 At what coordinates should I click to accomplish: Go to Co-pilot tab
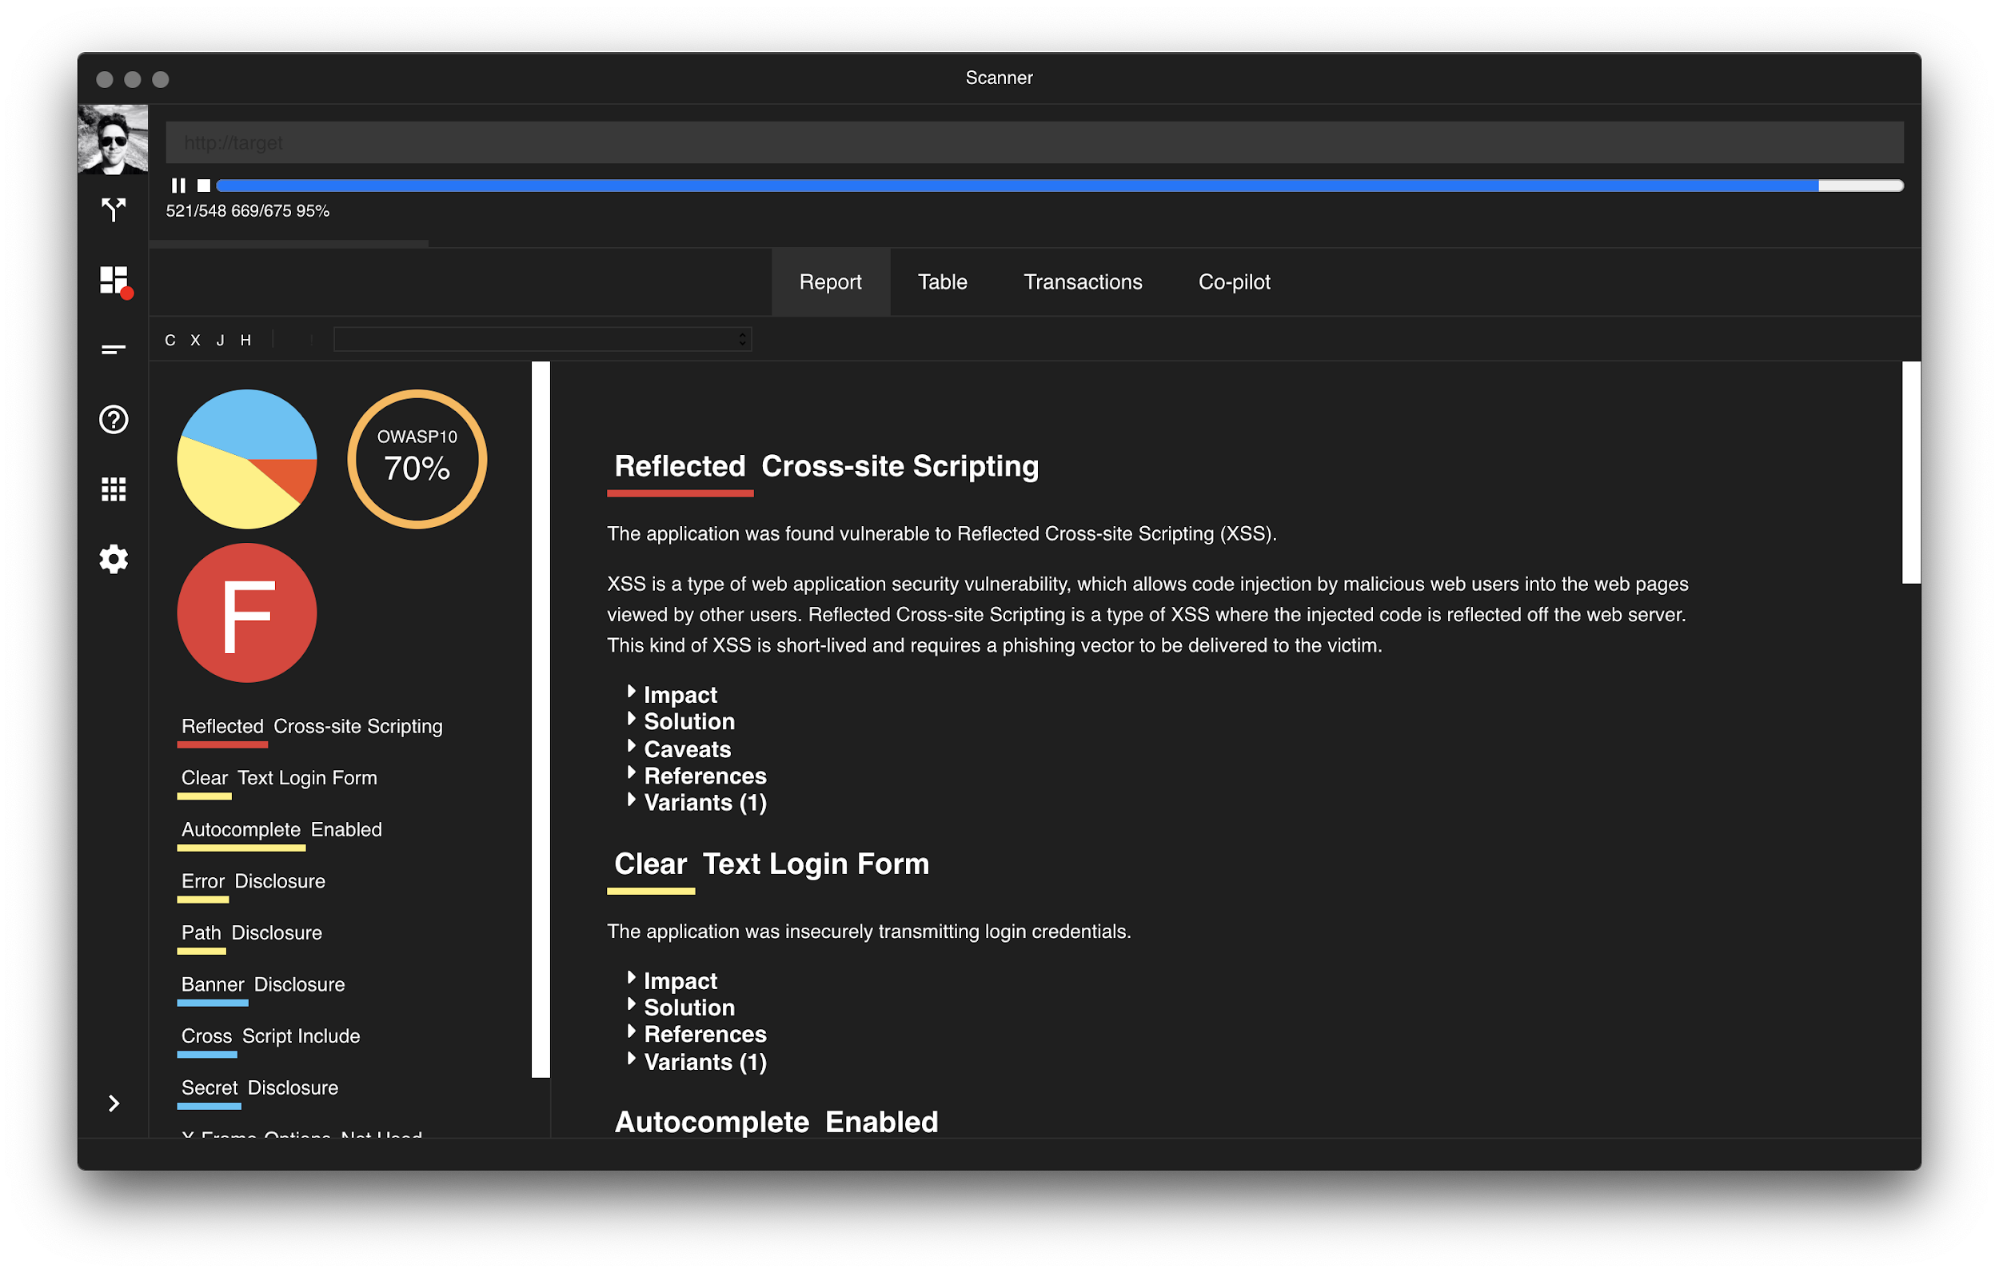click(1233, 282)
